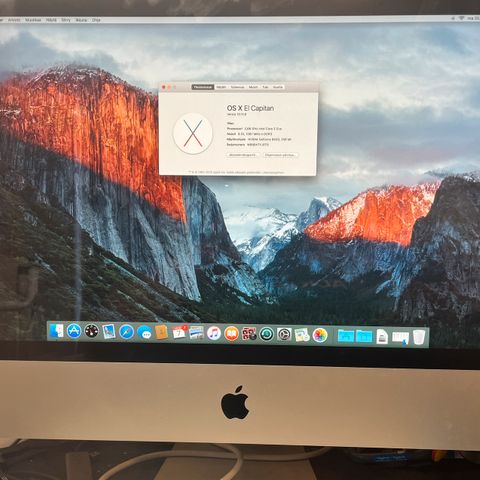Open Calendar from the dock
Image resolution: width=480 pixels, height=480 pixels.
pos(179,333)
